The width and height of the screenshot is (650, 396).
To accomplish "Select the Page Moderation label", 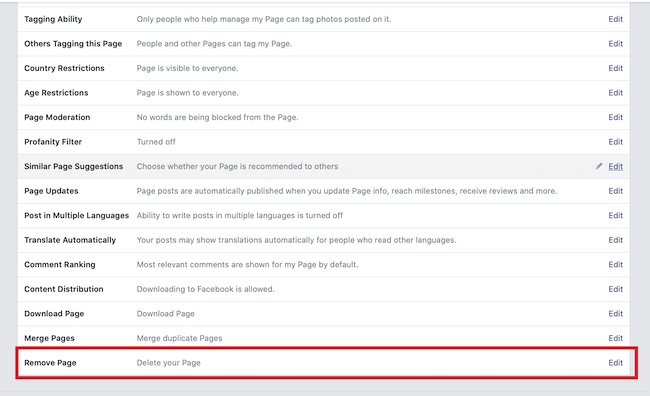I will click(57, 117).
